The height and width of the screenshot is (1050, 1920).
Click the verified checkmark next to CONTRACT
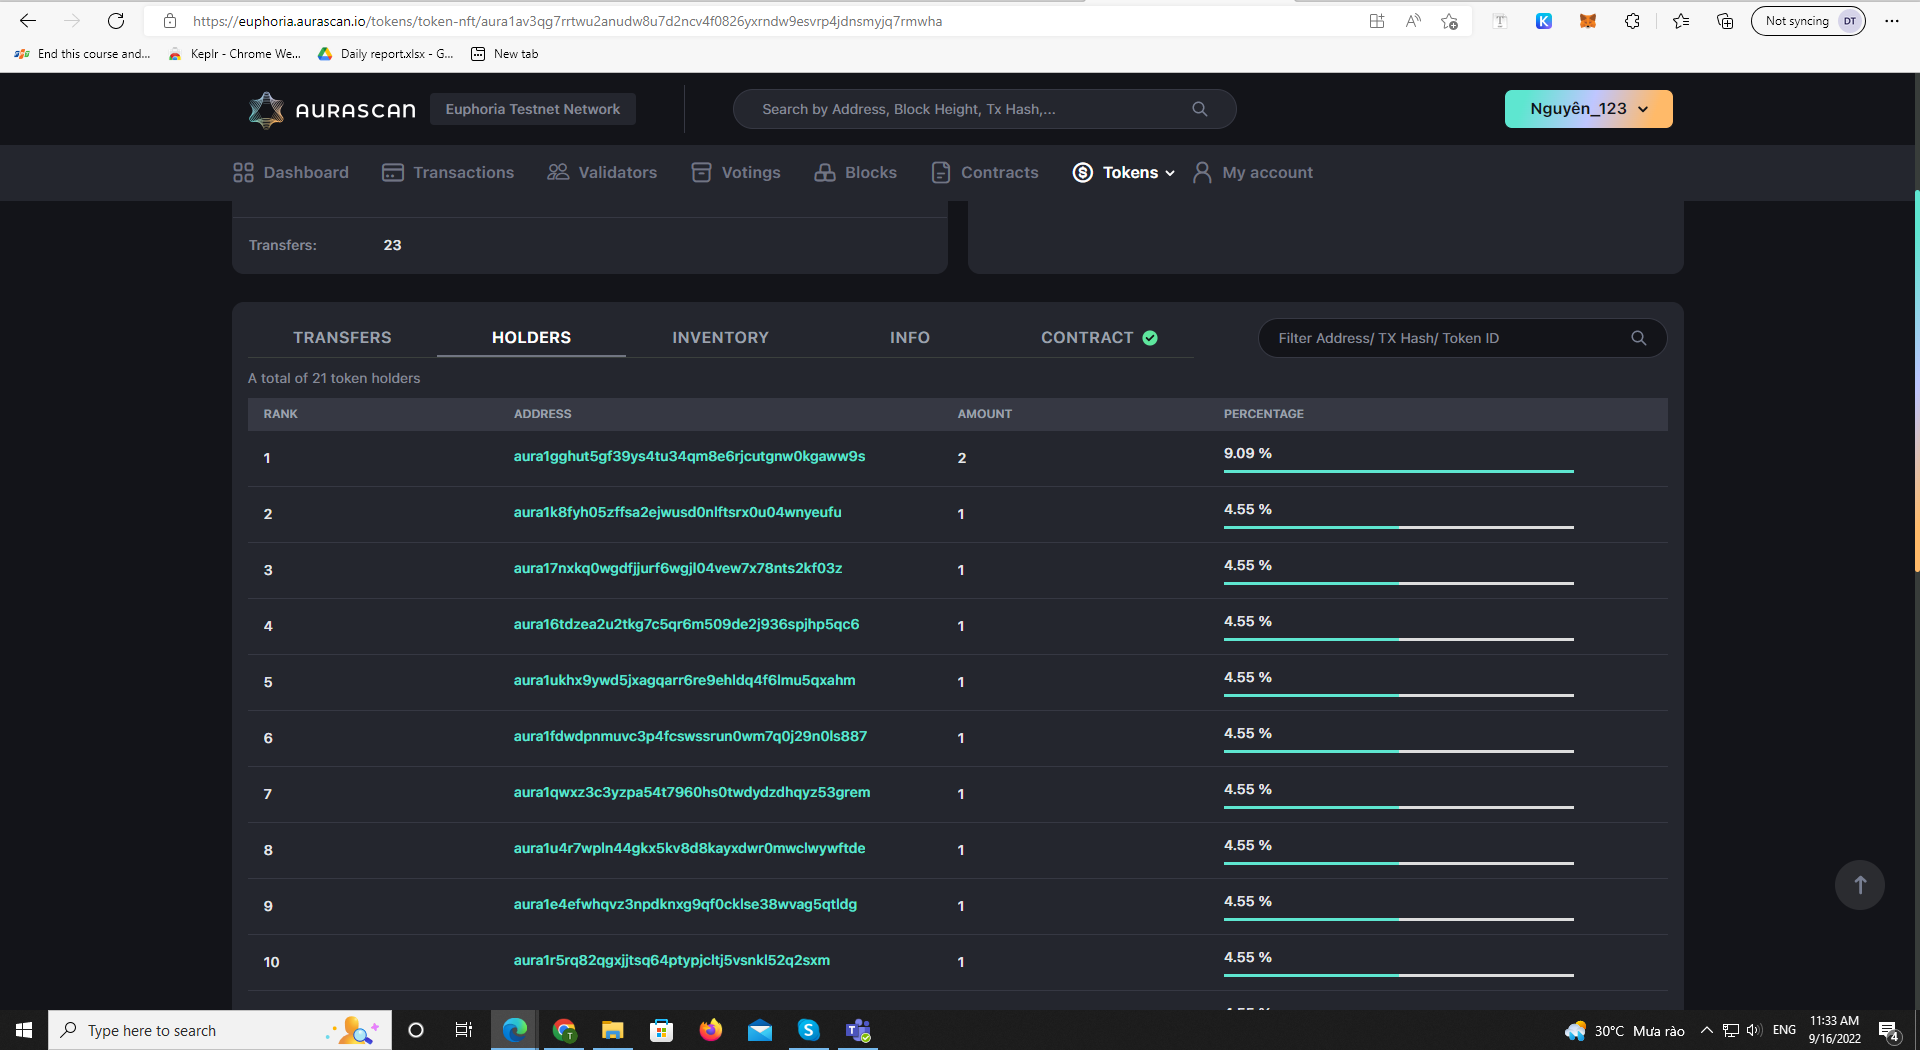[1150, 338]
